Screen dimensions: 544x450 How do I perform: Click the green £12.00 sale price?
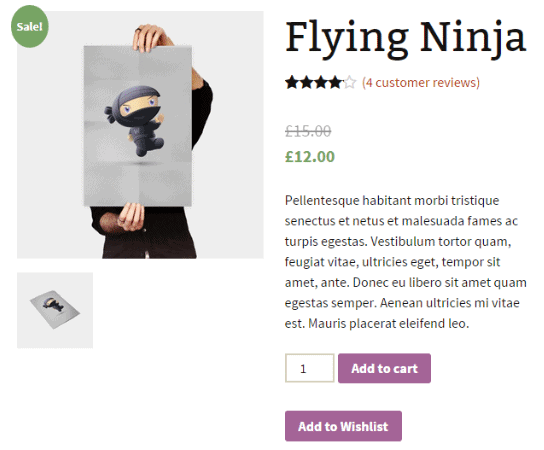click(x=310, y=156)
